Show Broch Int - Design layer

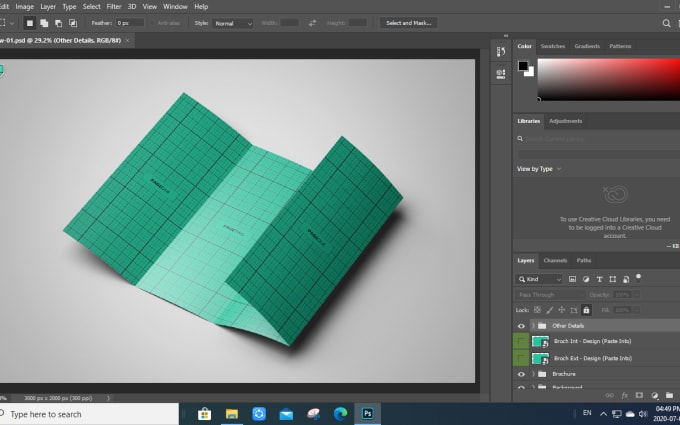coord(521,341)
